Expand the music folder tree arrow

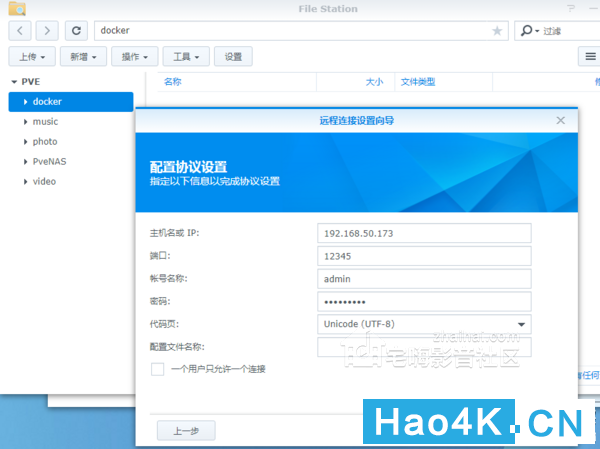25,122
